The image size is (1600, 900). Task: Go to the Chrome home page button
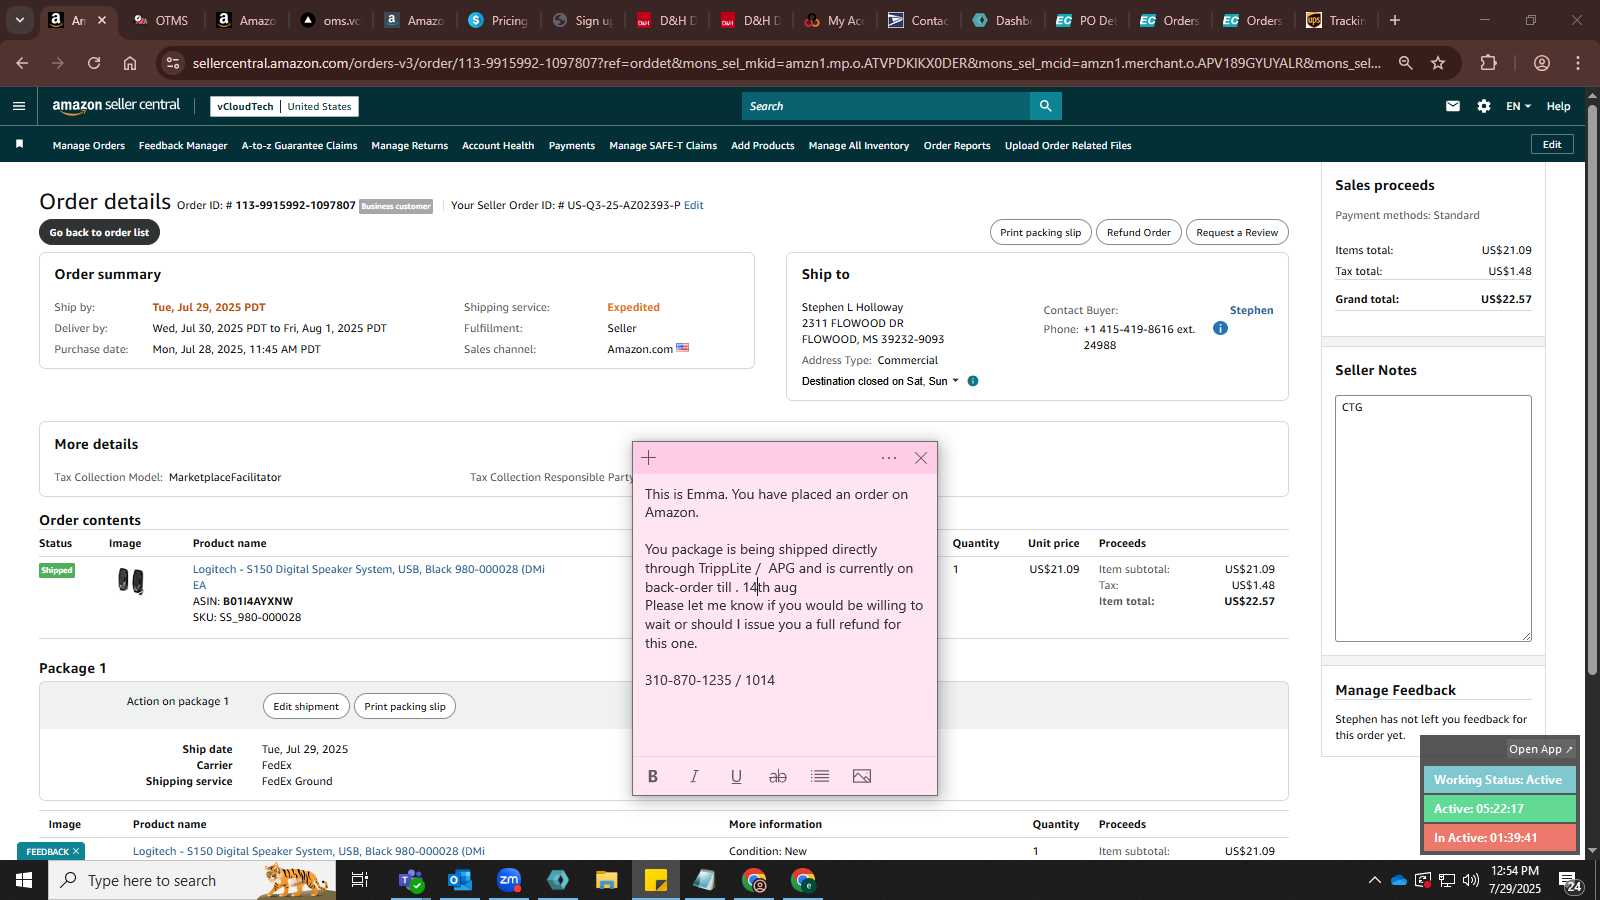point(130,63)
